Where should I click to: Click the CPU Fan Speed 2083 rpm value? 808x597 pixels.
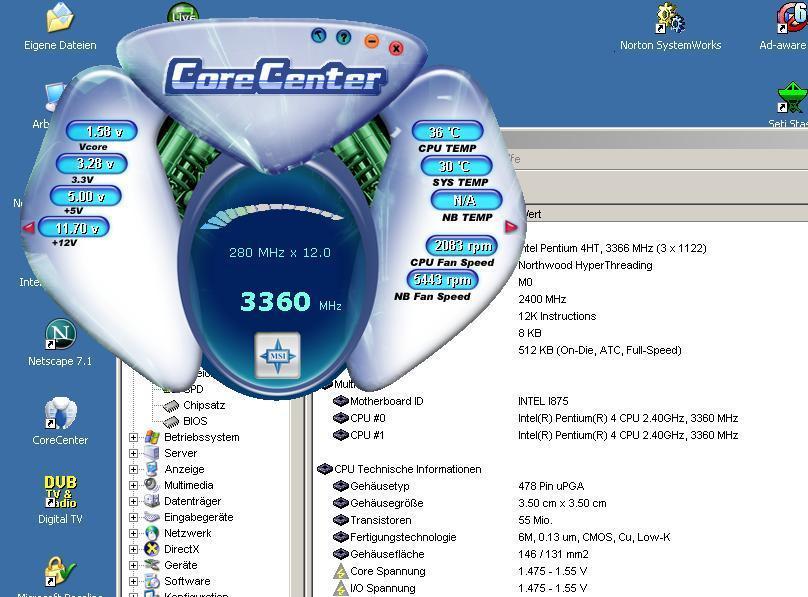pyautogui.click(x=462, y=246)
